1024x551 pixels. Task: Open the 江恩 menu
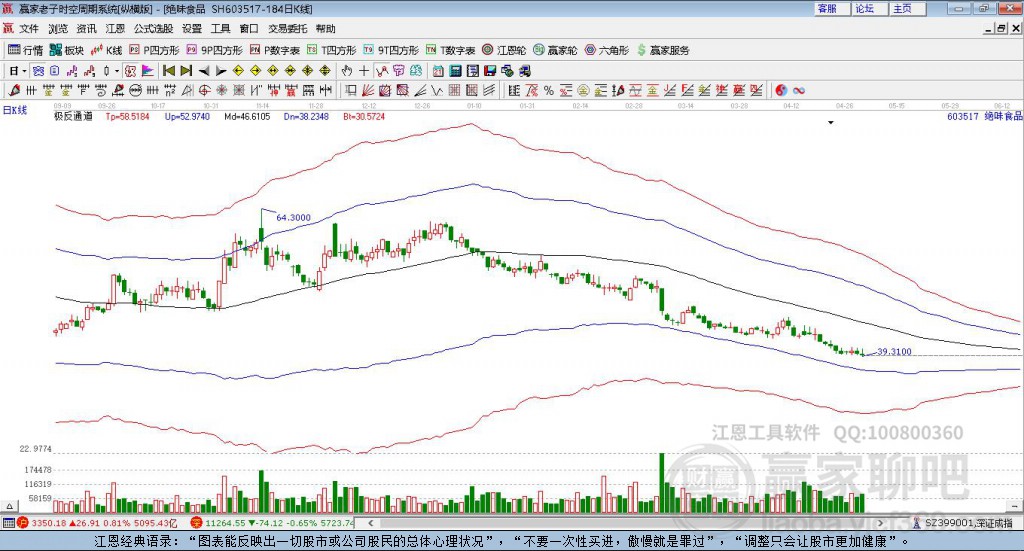[x=115, y=29]
